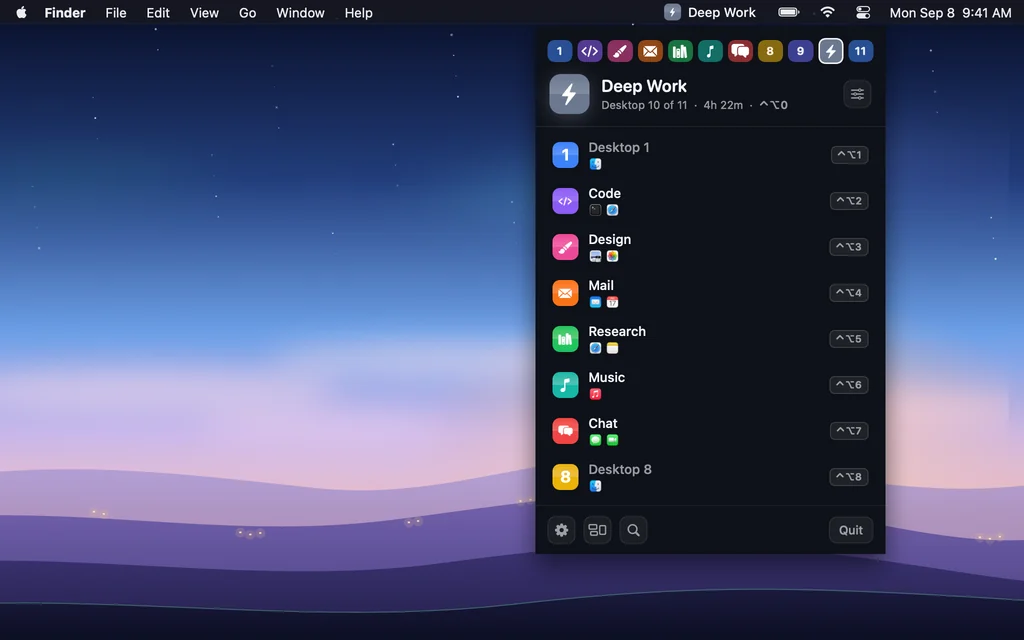Click the ⌃⌥1 shortcut badge
The width and height of the screenshot is (1024, 640).
tap(850, 155)
